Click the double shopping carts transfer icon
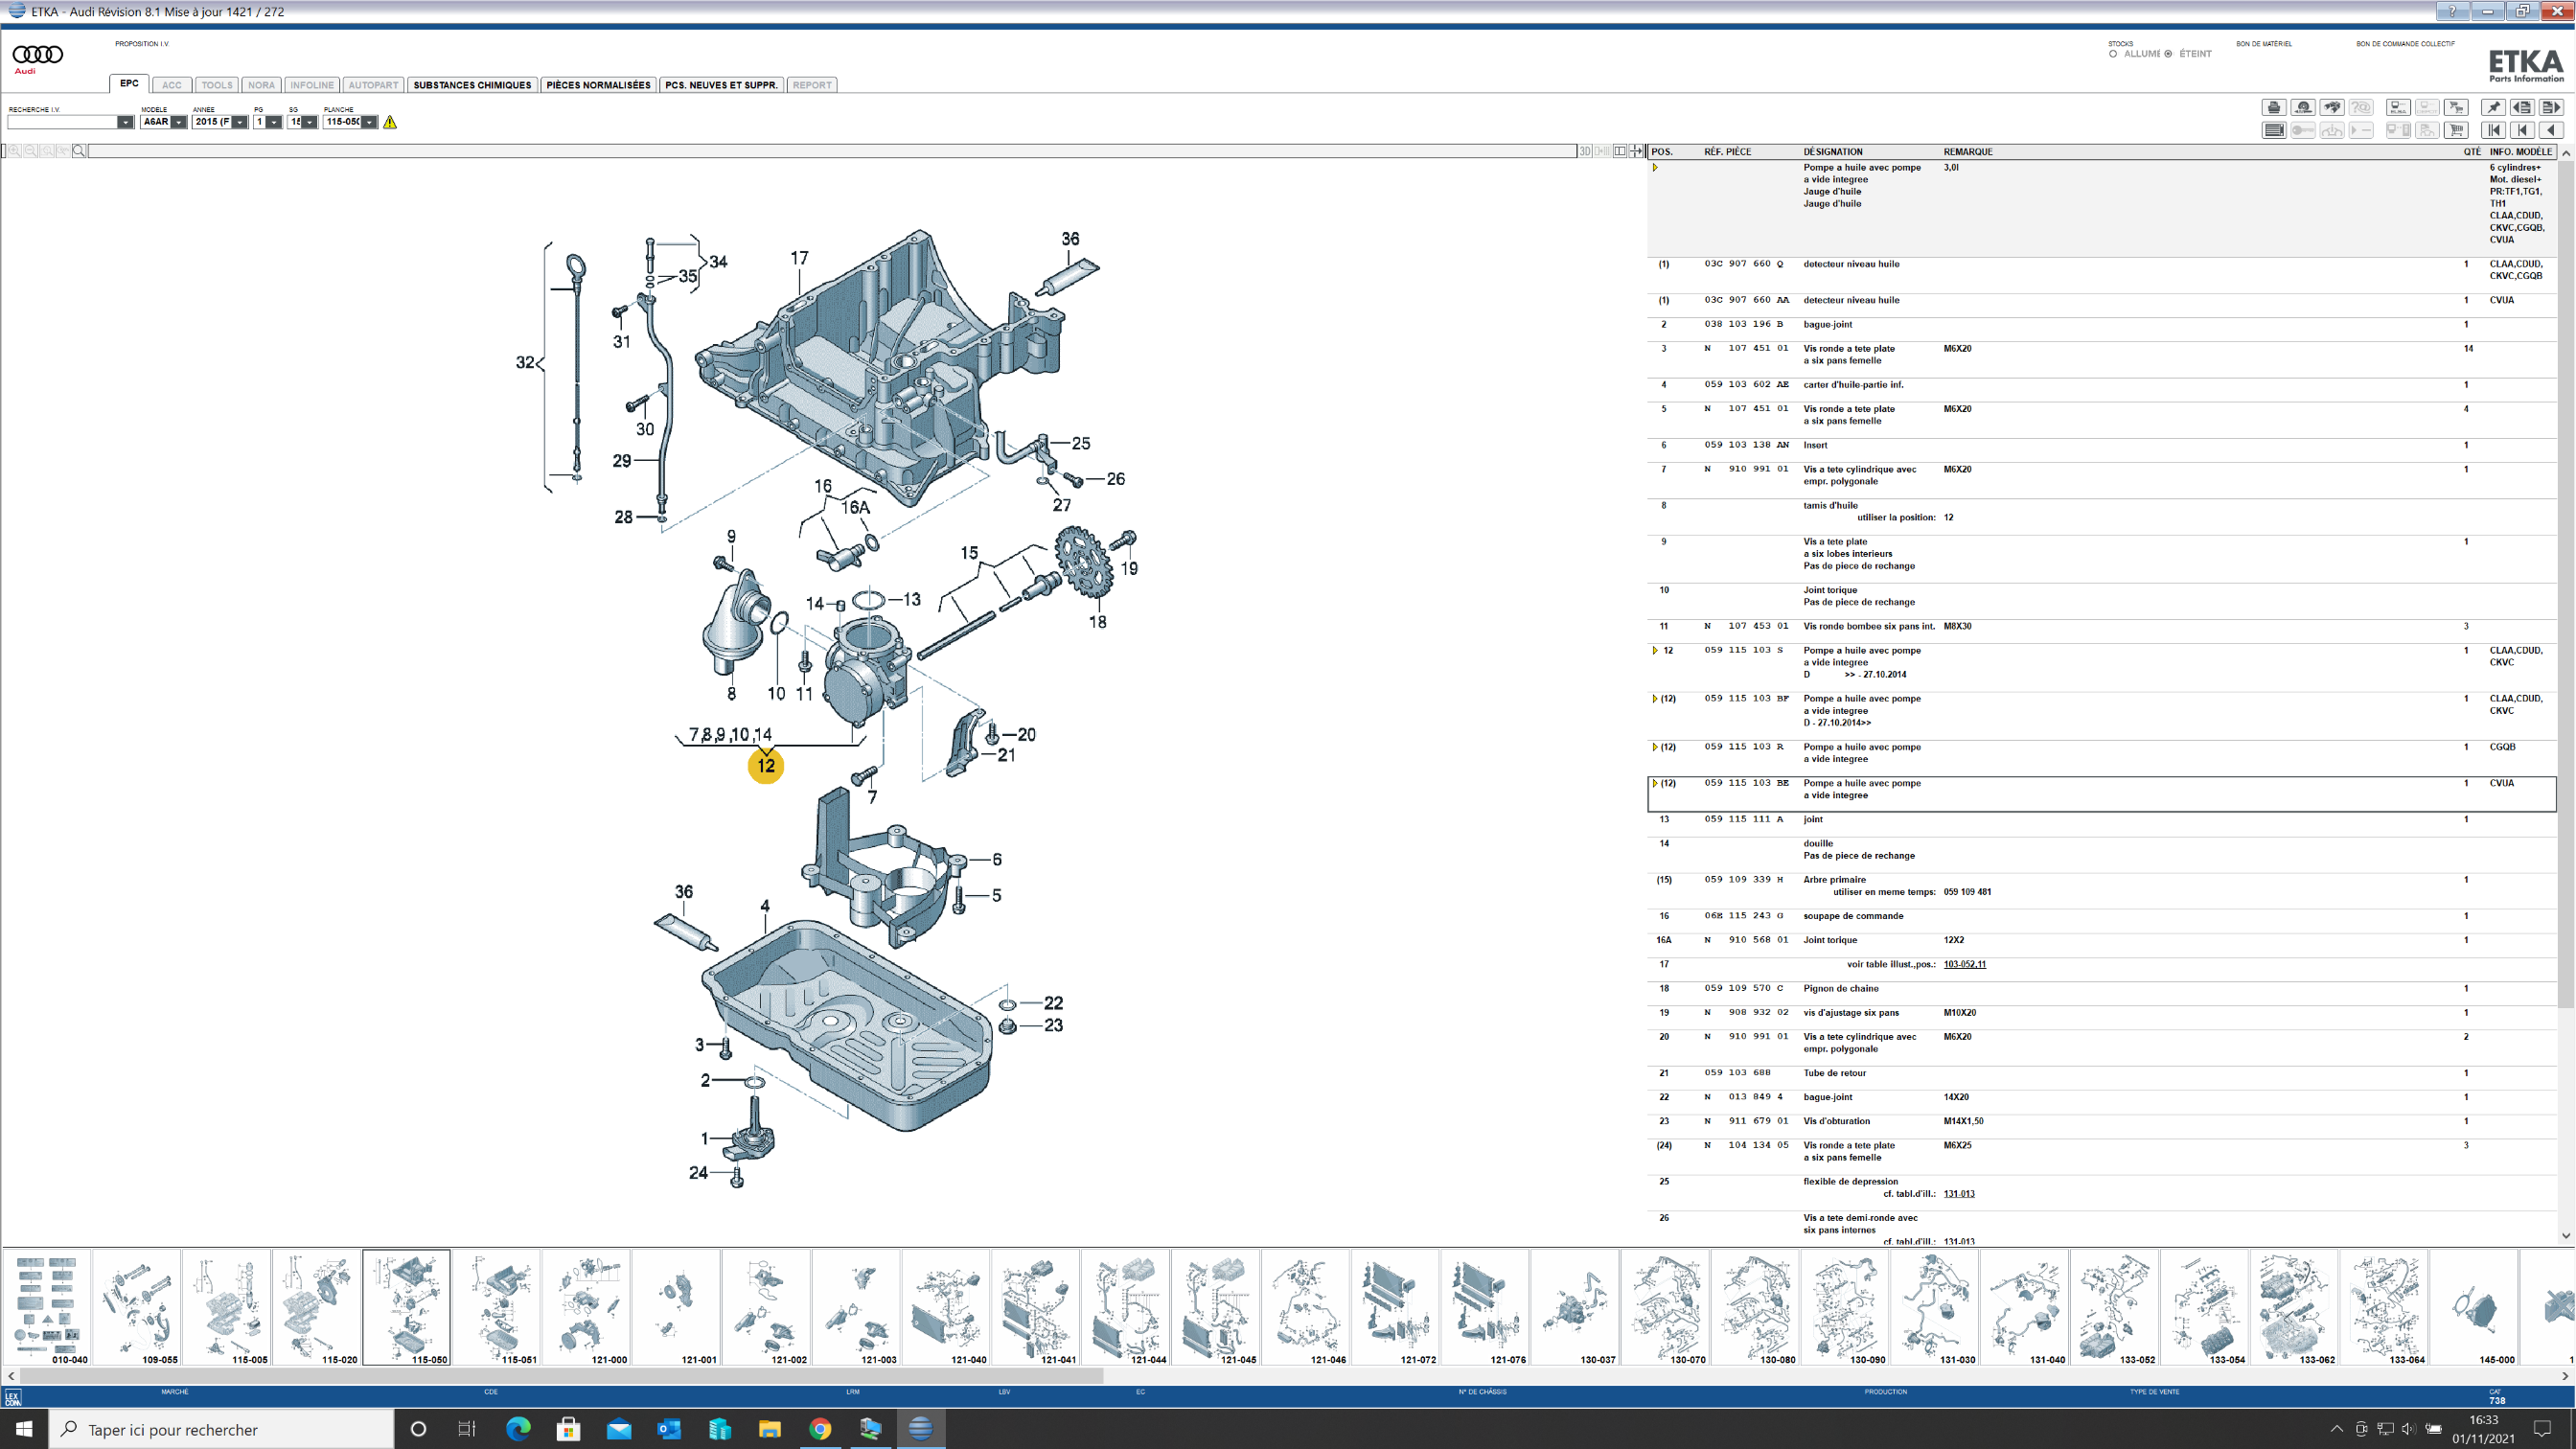Screen dimensions: 2576x1449 pyautogui.click(x=2456, y=107)
